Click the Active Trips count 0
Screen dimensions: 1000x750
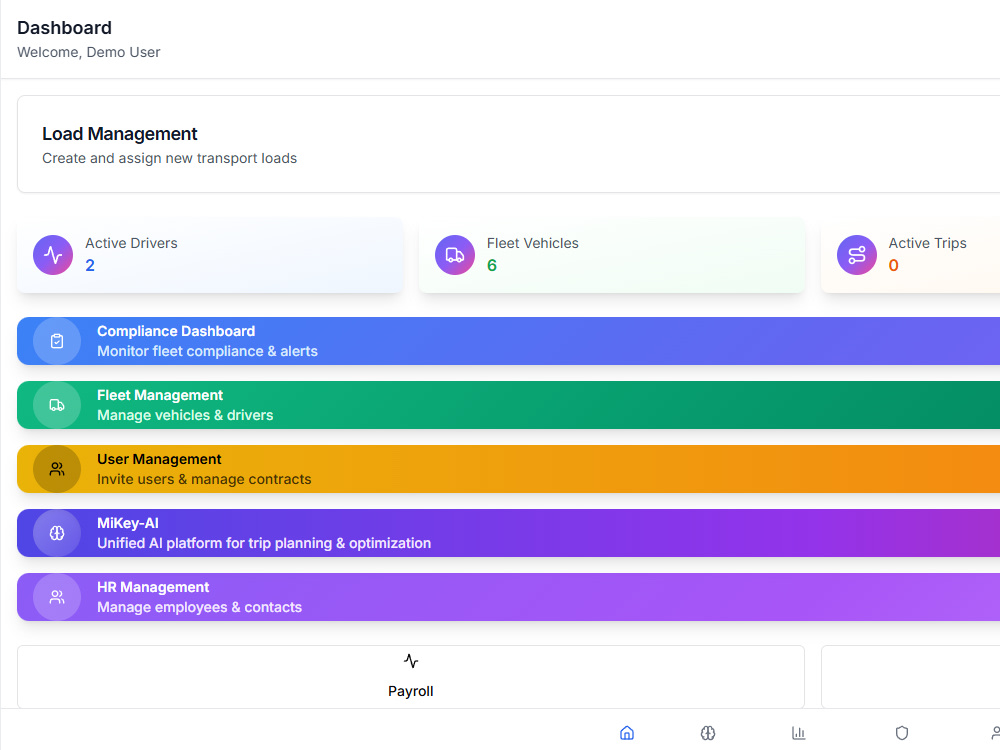click(x=893, y=265)
